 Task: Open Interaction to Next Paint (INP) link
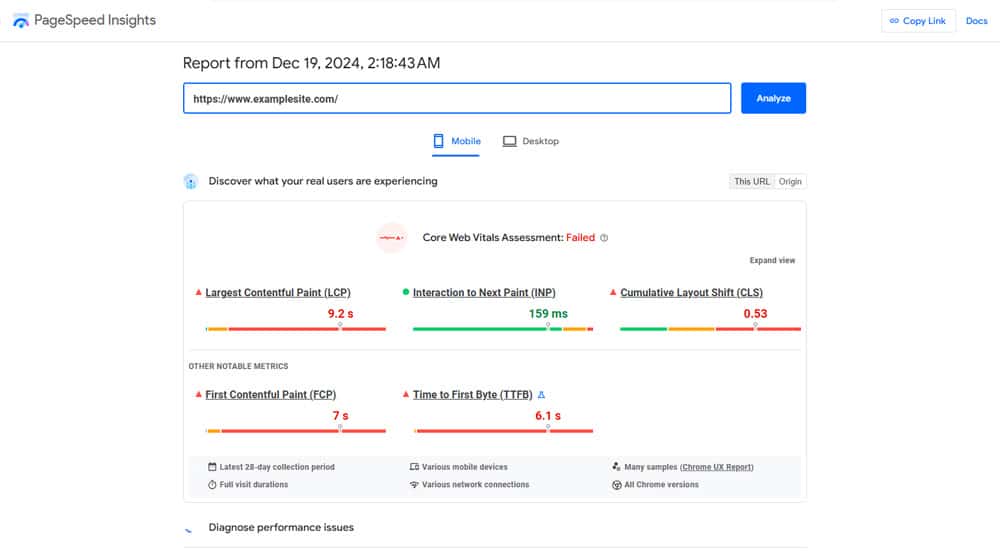pos(484,293)
